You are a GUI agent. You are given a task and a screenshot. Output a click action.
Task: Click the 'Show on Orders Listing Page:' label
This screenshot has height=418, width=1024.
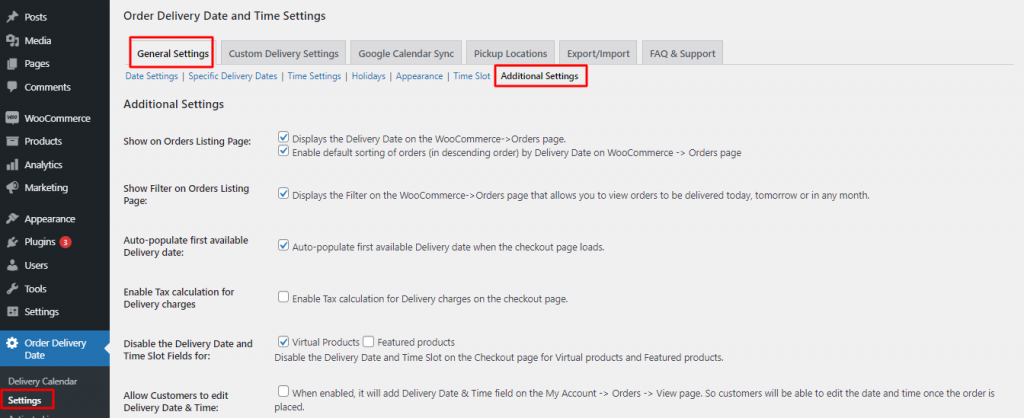[x=187, y=141]
